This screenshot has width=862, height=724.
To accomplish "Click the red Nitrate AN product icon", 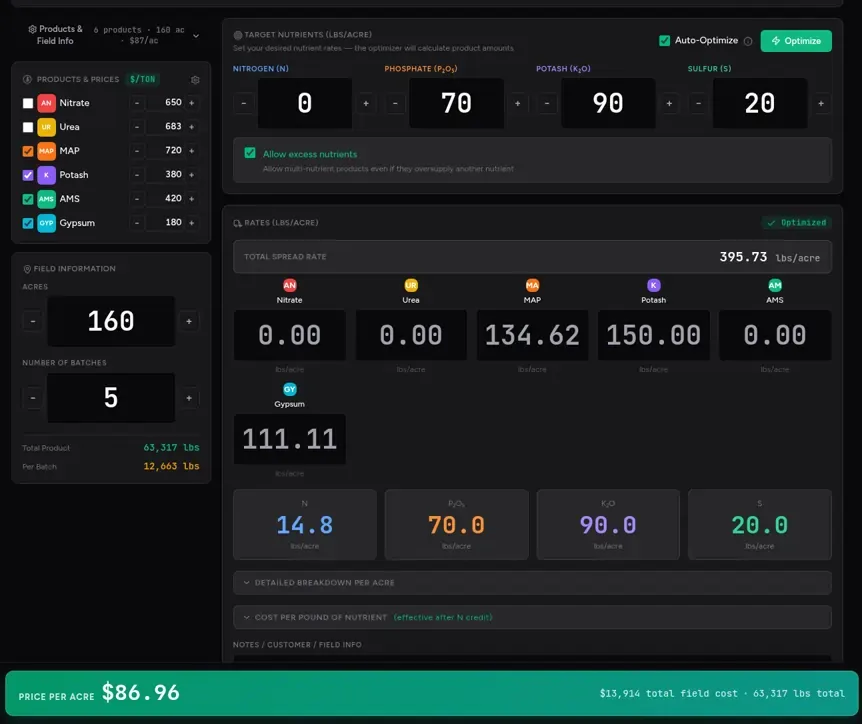I will click(46, 103).
